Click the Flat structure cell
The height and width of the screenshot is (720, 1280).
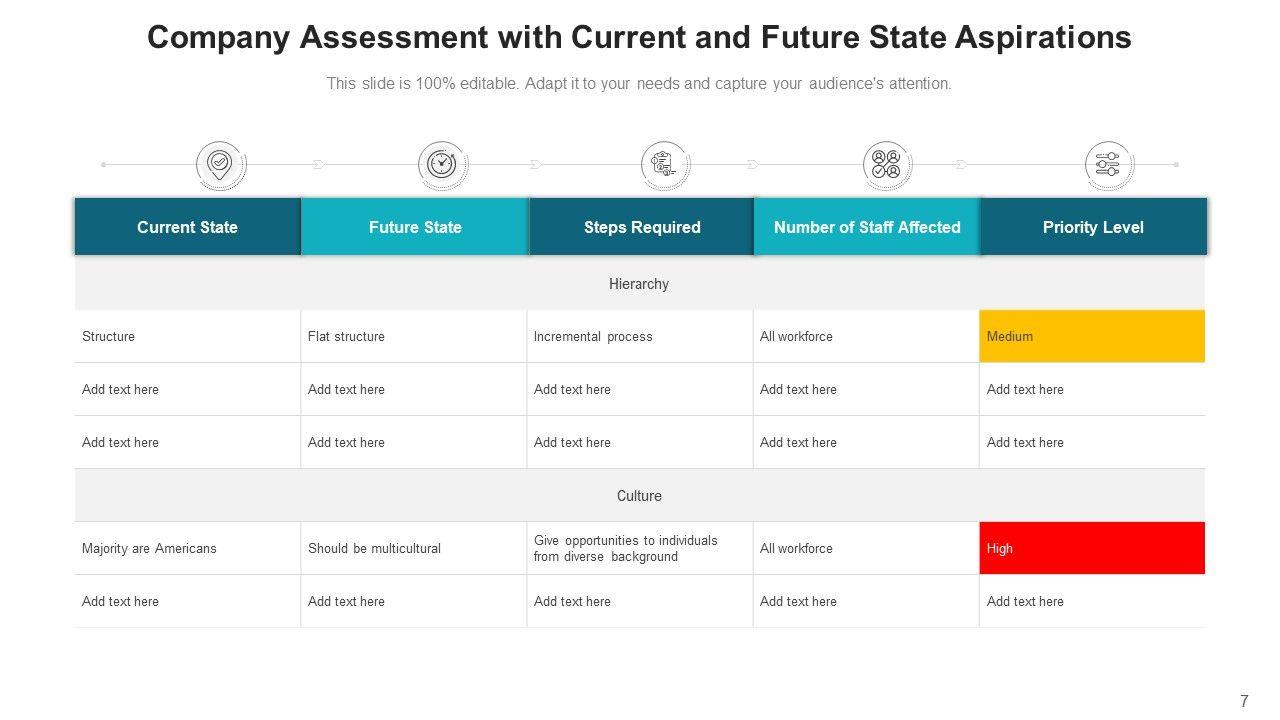click(346, 336)
